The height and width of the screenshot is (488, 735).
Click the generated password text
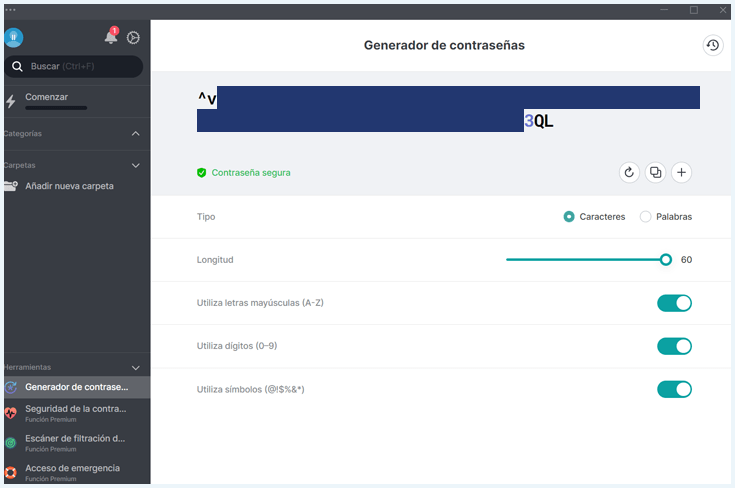448,109
